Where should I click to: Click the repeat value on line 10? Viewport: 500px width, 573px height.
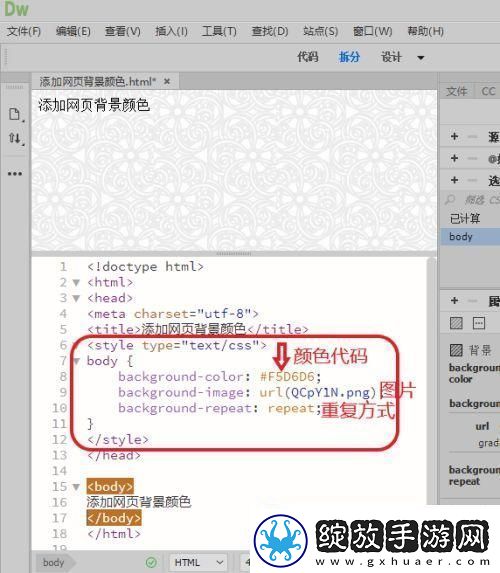291,408
